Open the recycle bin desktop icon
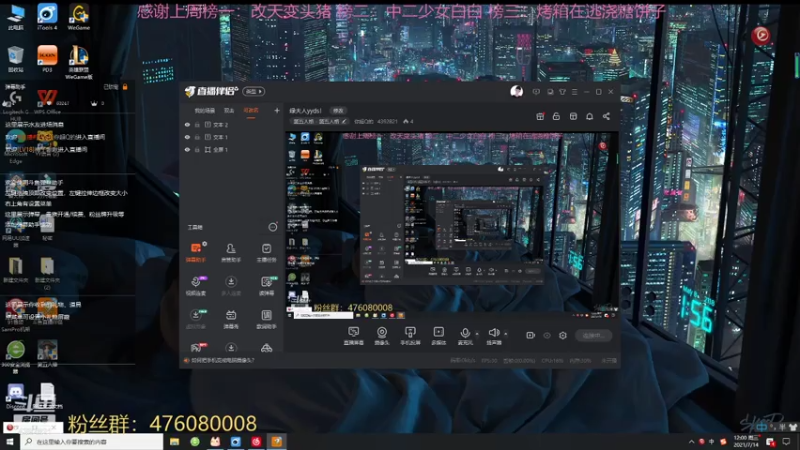 pos(15,59)
